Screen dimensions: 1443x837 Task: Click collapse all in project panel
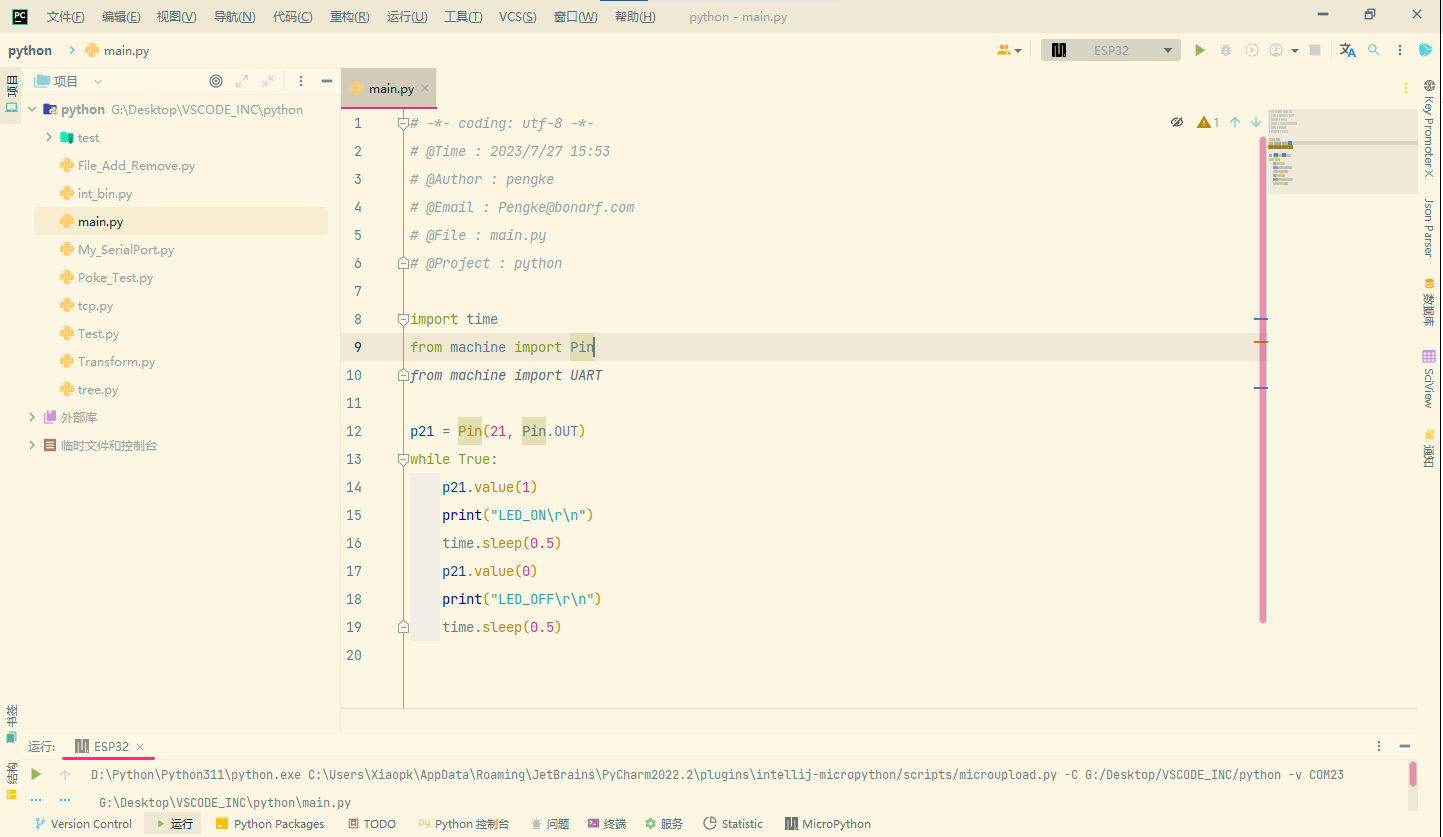click(268, 81)
